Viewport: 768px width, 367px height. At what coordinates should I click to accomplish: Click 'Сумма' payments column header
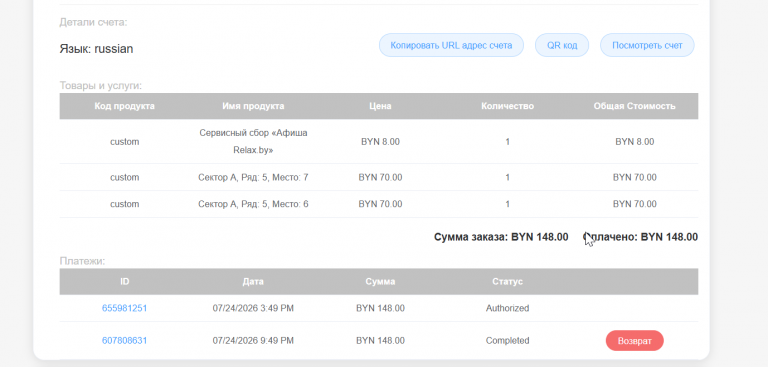pyautogui.click(x=381, y=282)
